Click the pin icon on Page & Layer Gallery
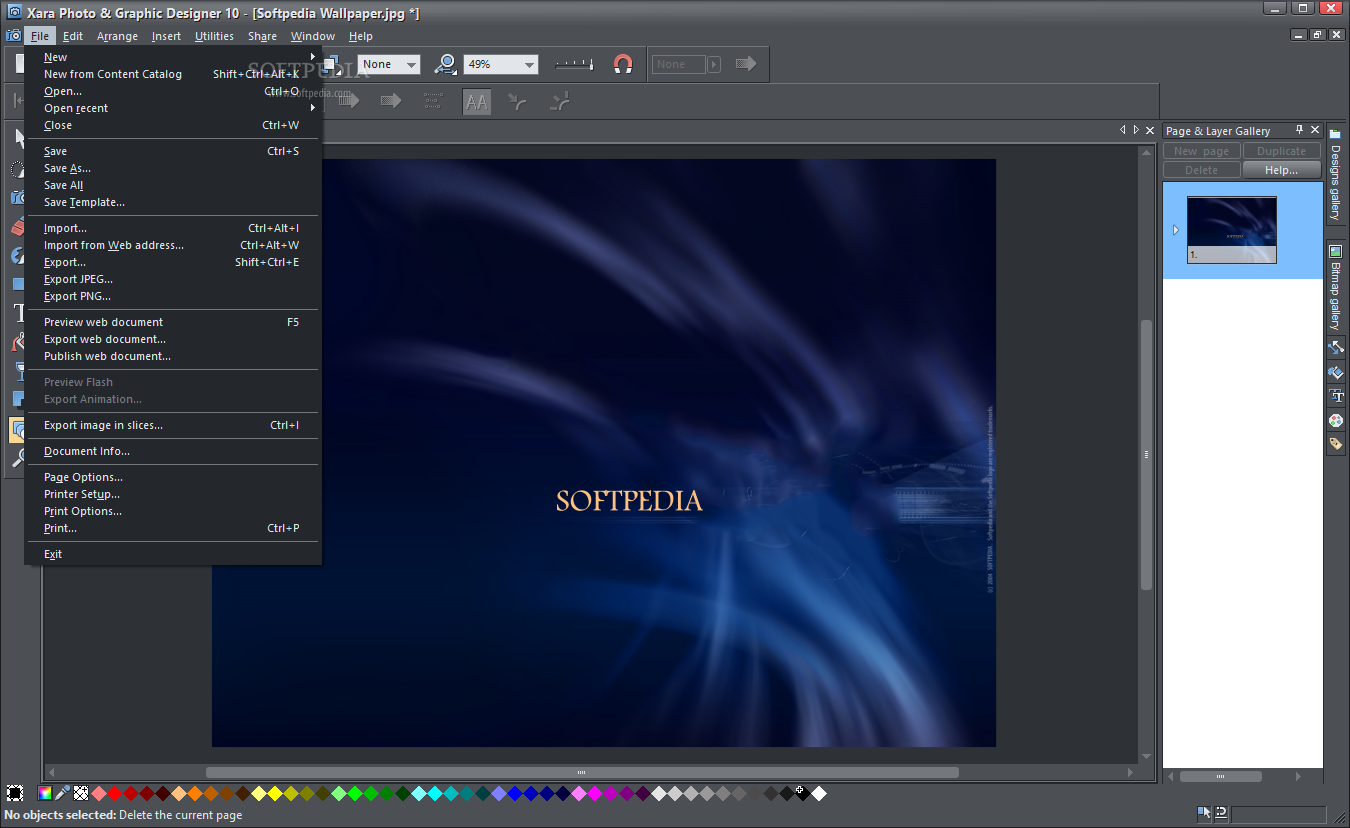 1299,130
